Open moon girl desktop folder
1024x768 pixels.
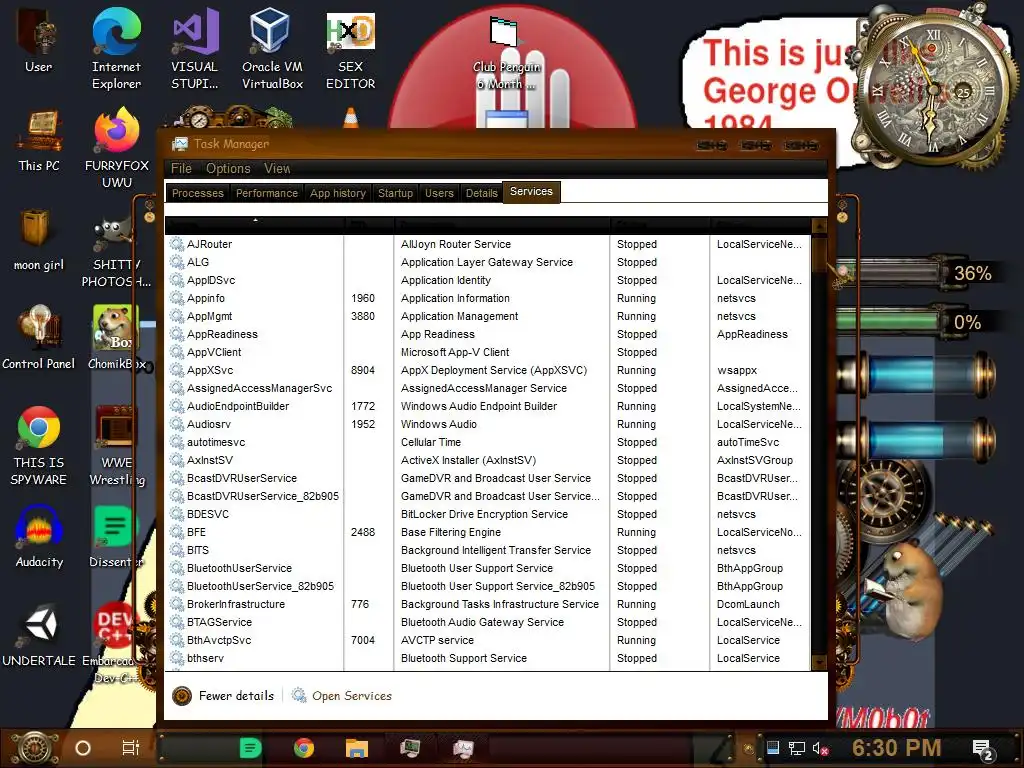click(x=39, y=240)
